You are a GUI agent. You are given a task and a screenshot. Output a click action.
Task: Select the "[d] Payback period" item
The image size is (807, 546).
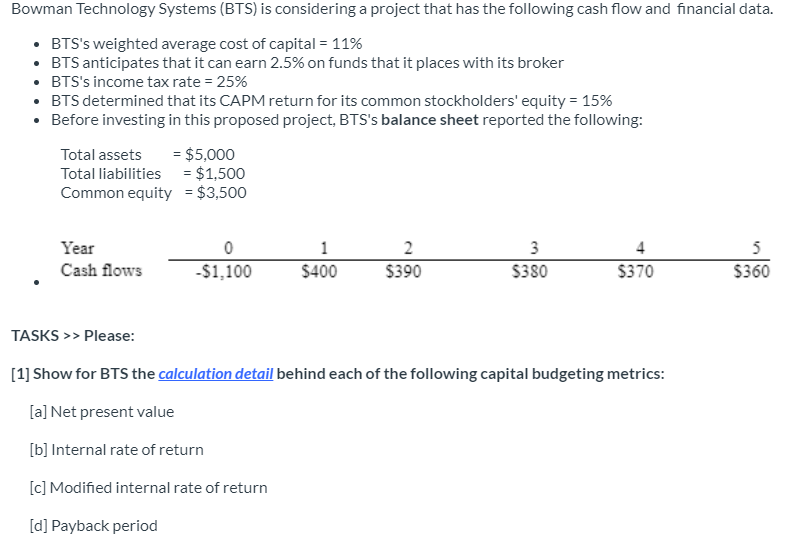click(94, 526)
